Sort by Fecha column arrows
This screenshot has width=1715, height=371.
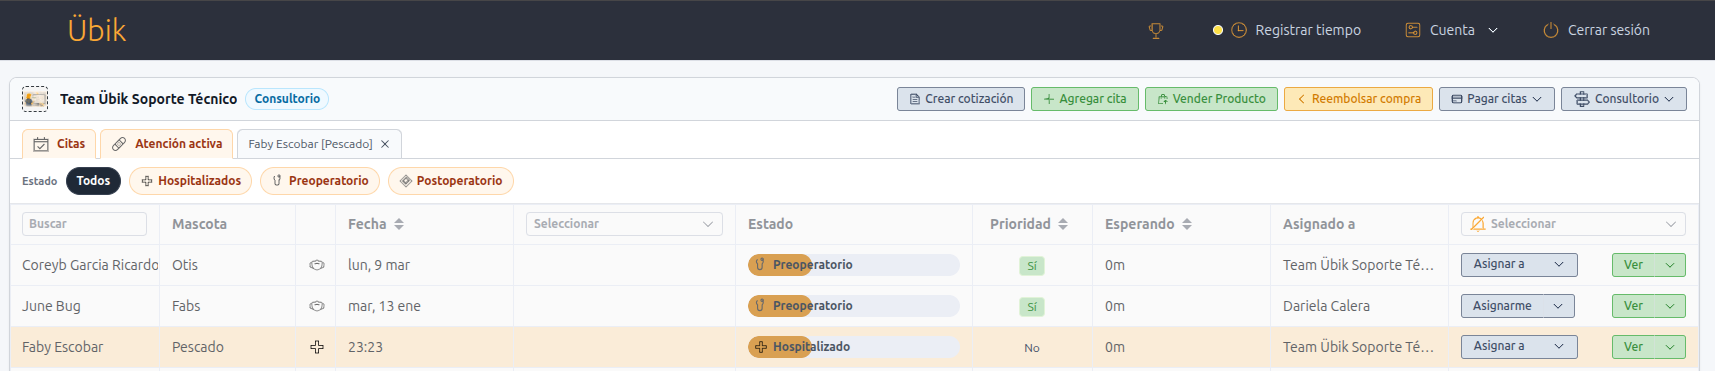(x=399, y=224)
